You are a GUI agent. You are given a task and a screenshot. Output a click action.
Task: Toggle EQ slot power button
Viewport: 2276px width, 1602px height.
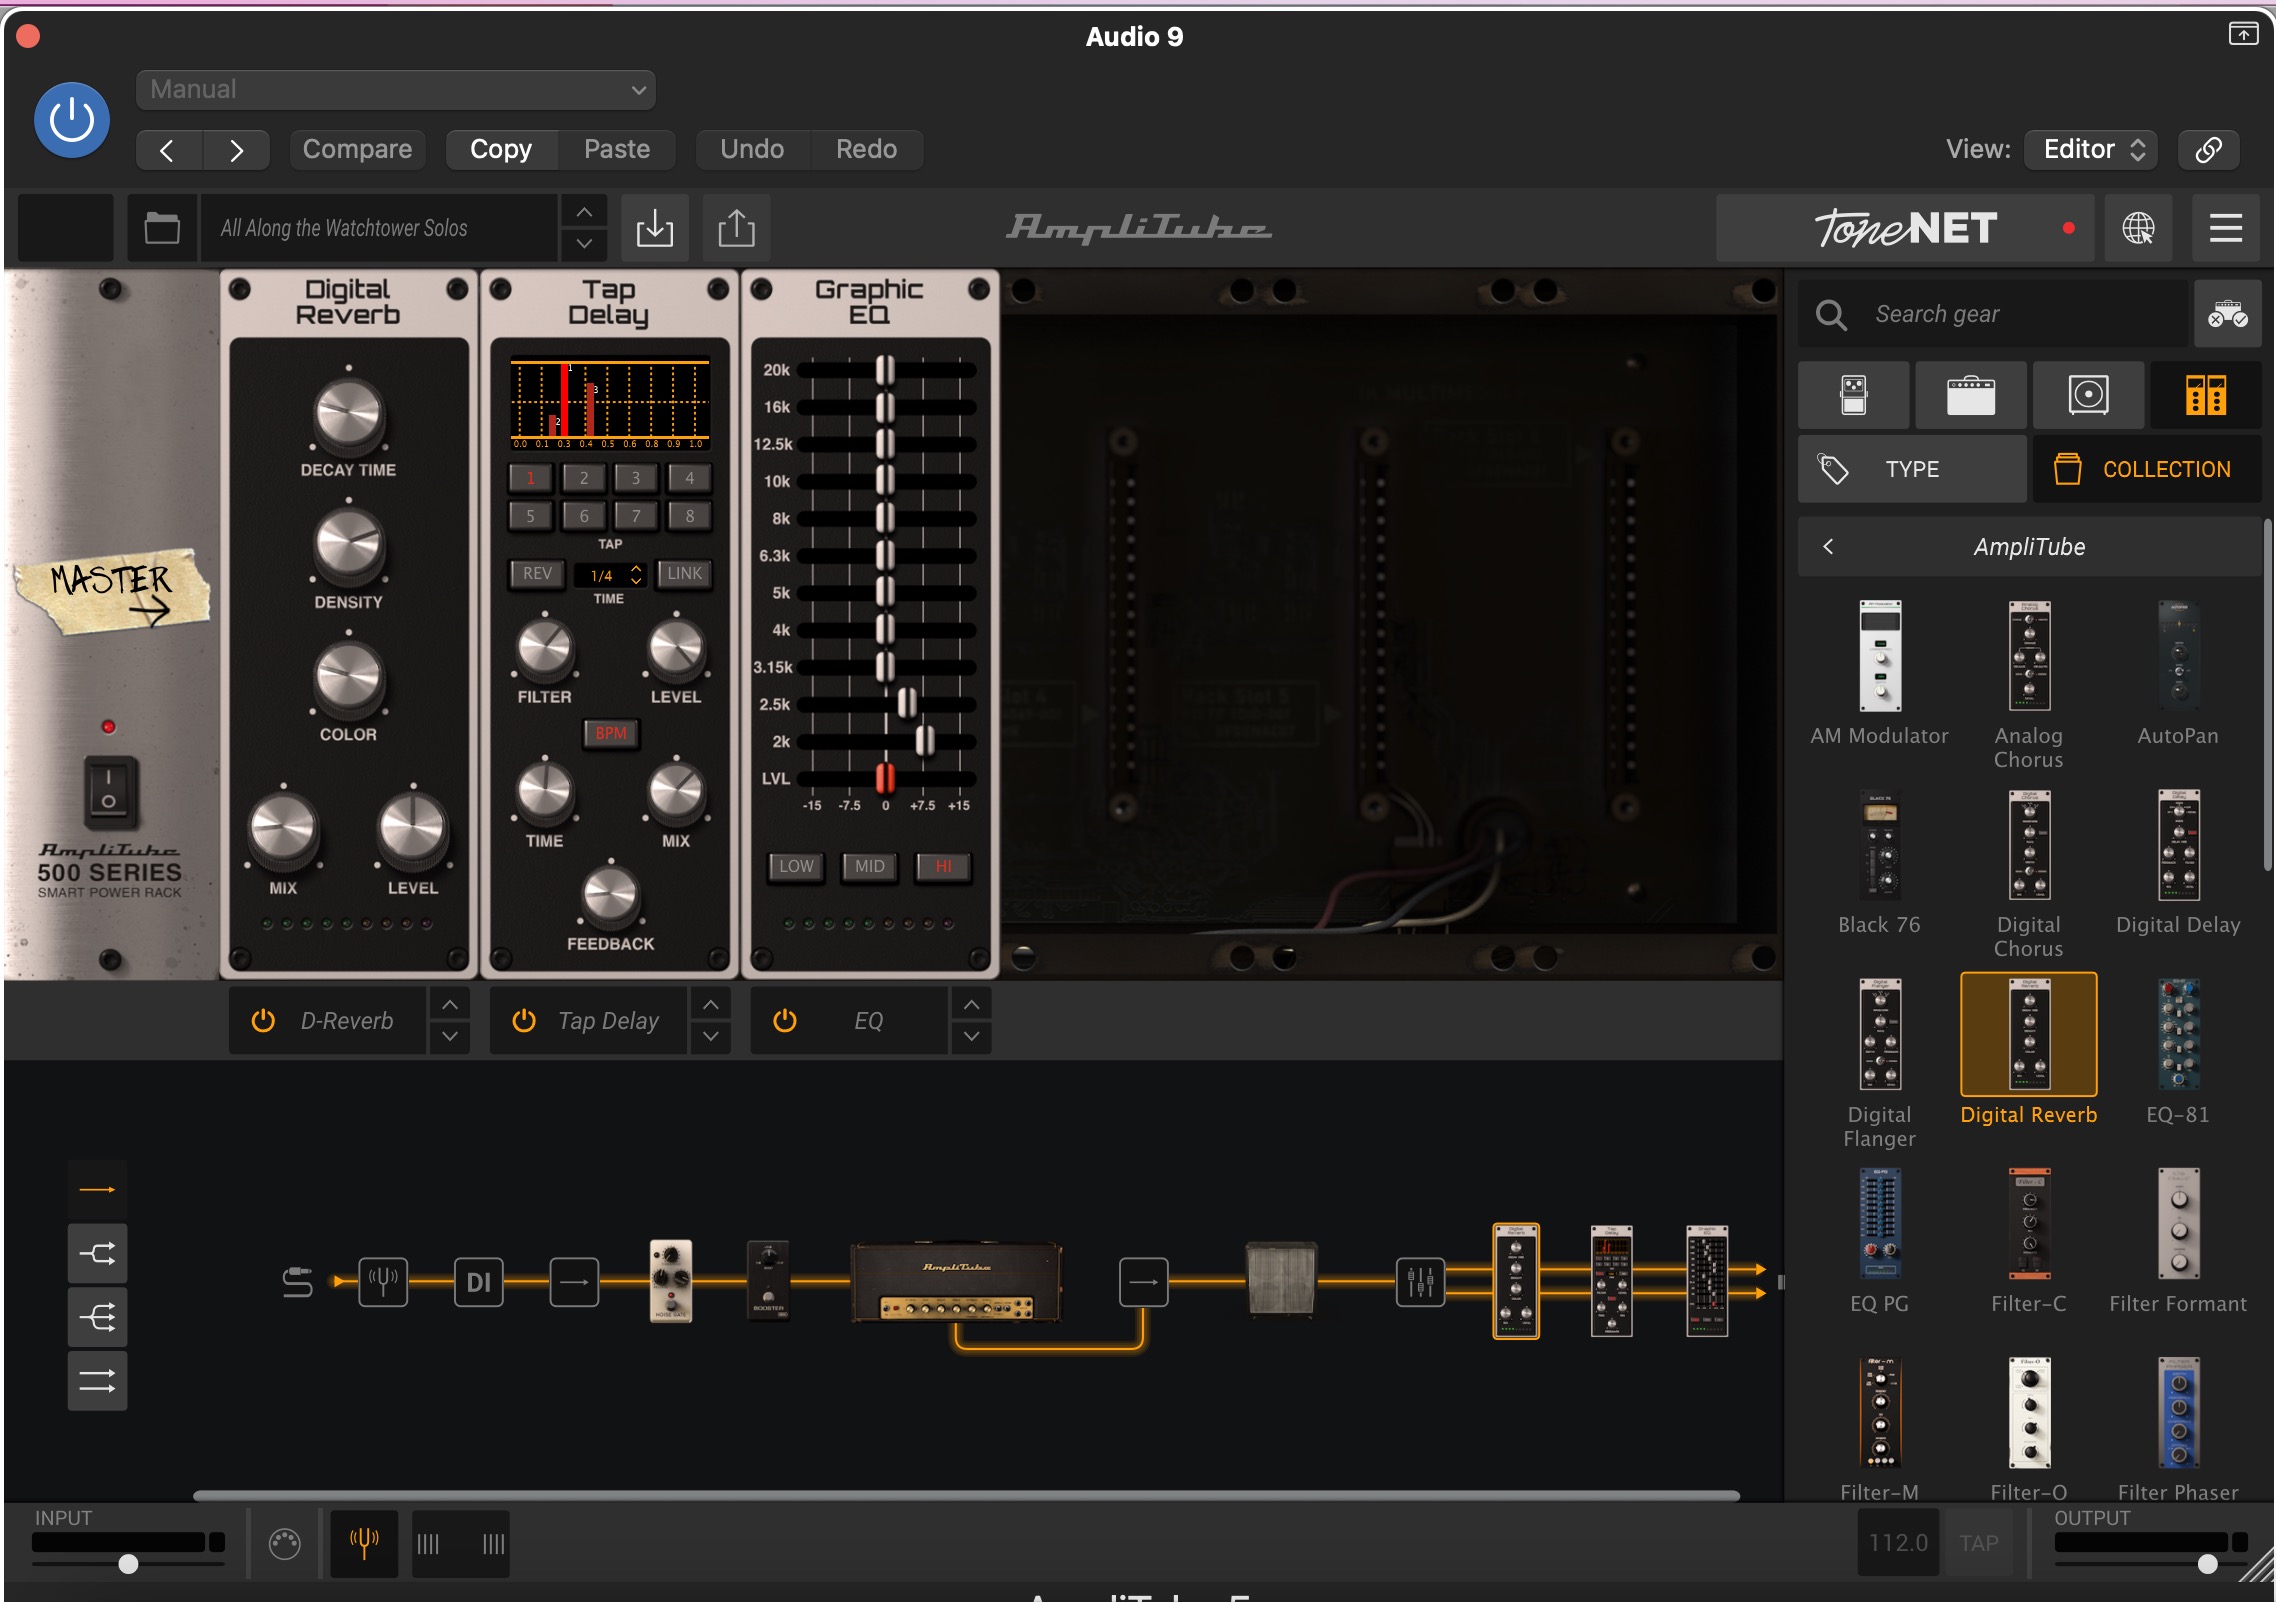(x=785, y=1021)
